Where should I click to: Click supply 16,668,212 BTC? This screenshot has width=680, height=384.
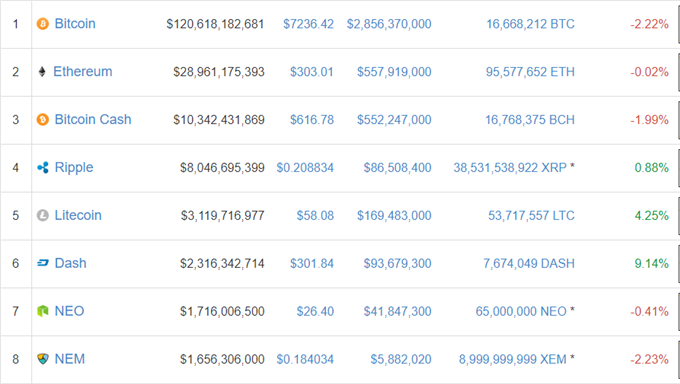[530, 24]
